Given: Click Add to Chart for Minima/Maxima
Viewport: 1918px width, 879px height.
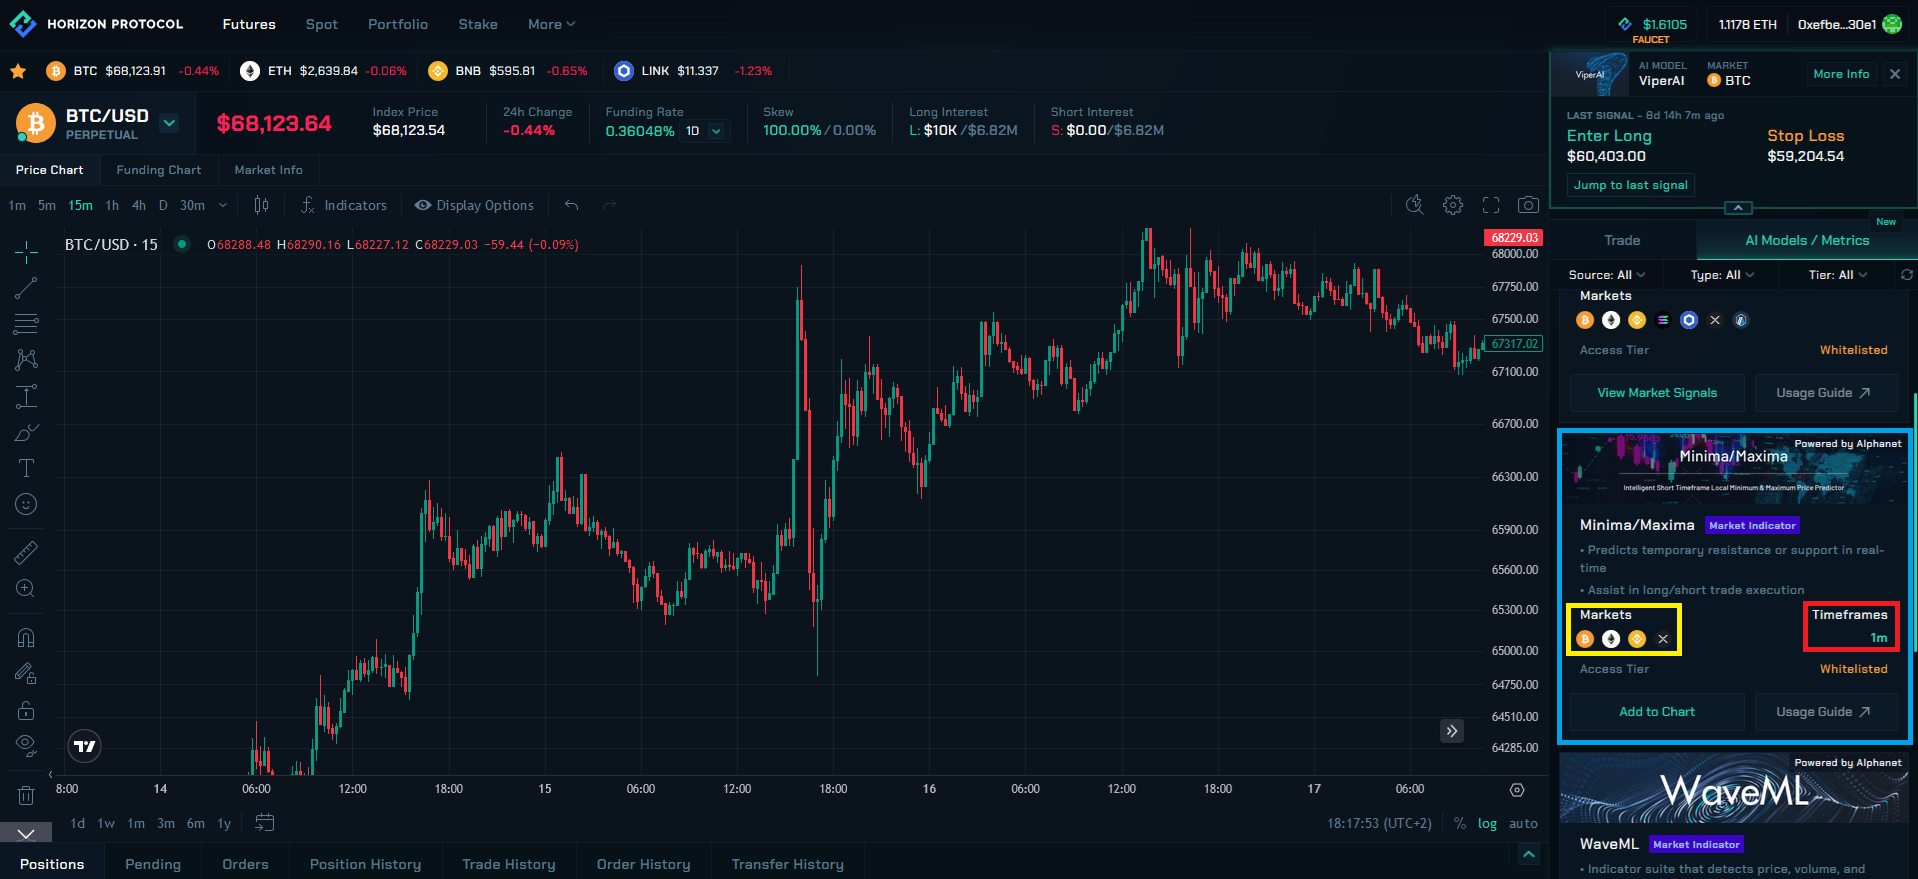Looking at the screenshot, I should click(x=1657, y=712).
